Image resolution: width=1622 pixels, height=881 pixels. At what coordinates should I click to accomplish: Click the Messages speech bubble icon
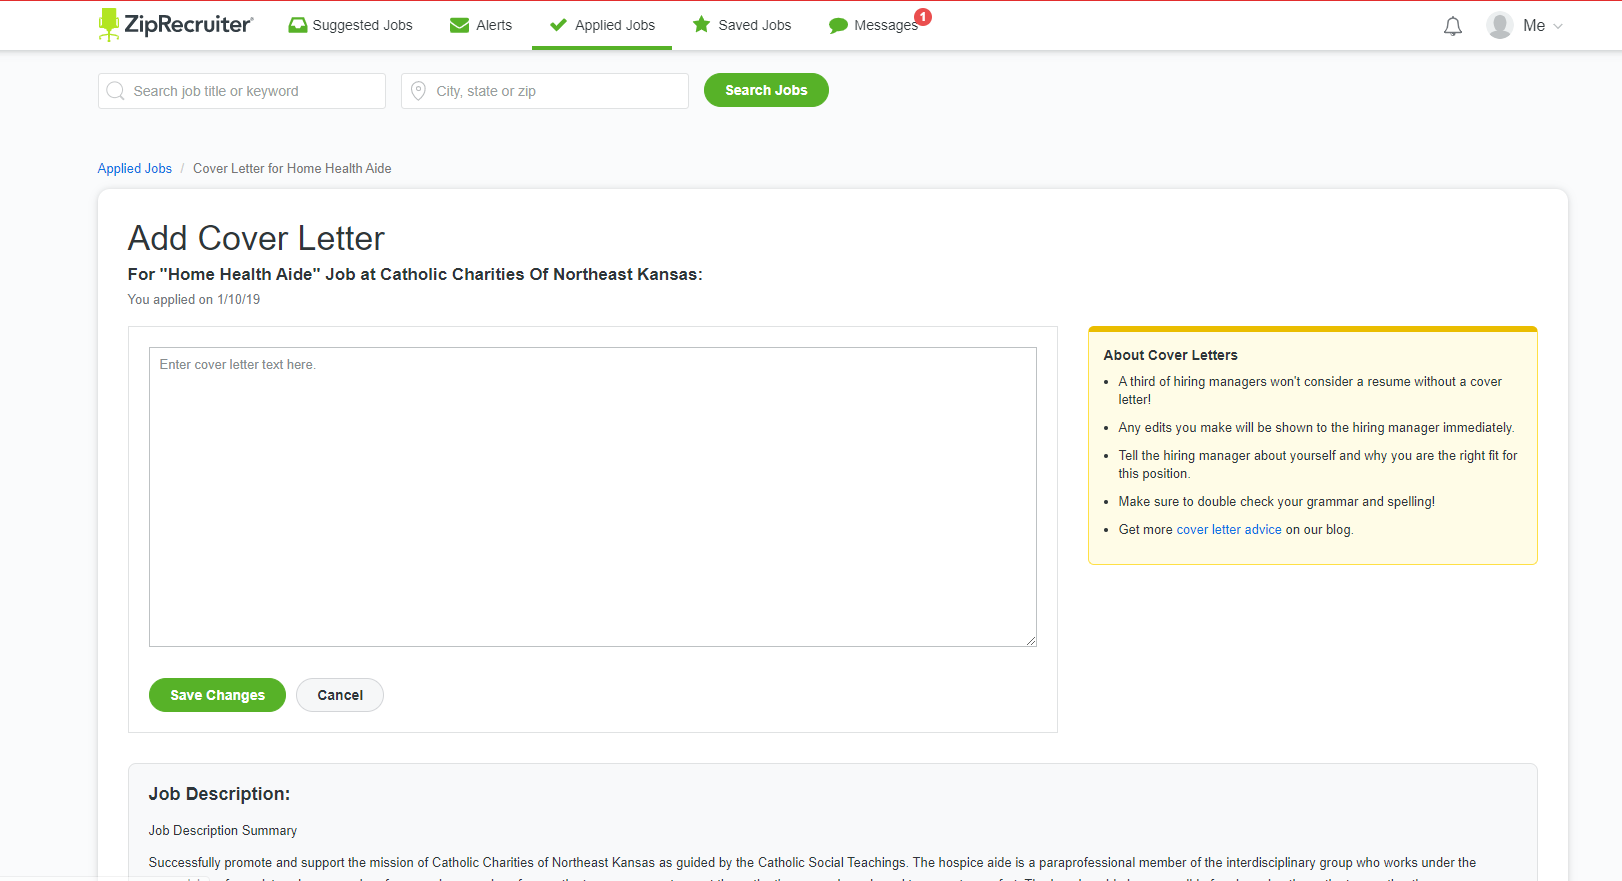click(x=838, y=26)
